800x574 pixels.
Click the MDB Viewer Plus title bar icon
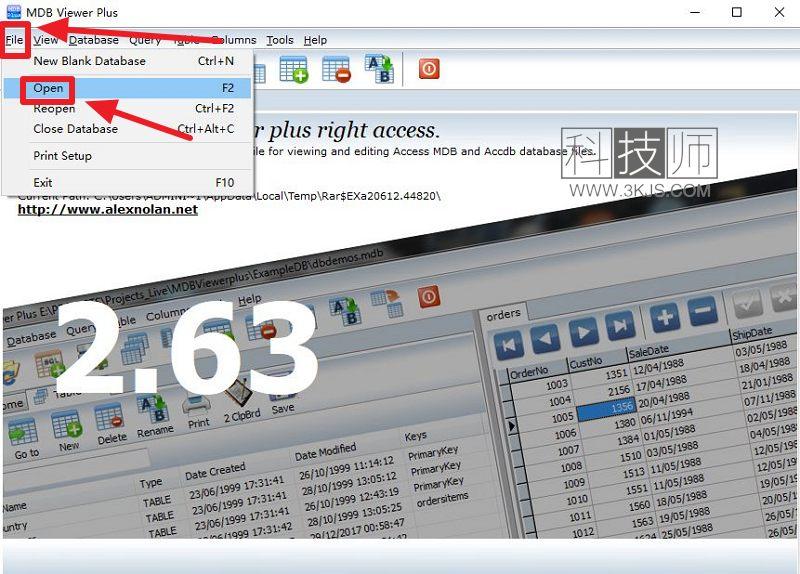pos(14,12)
